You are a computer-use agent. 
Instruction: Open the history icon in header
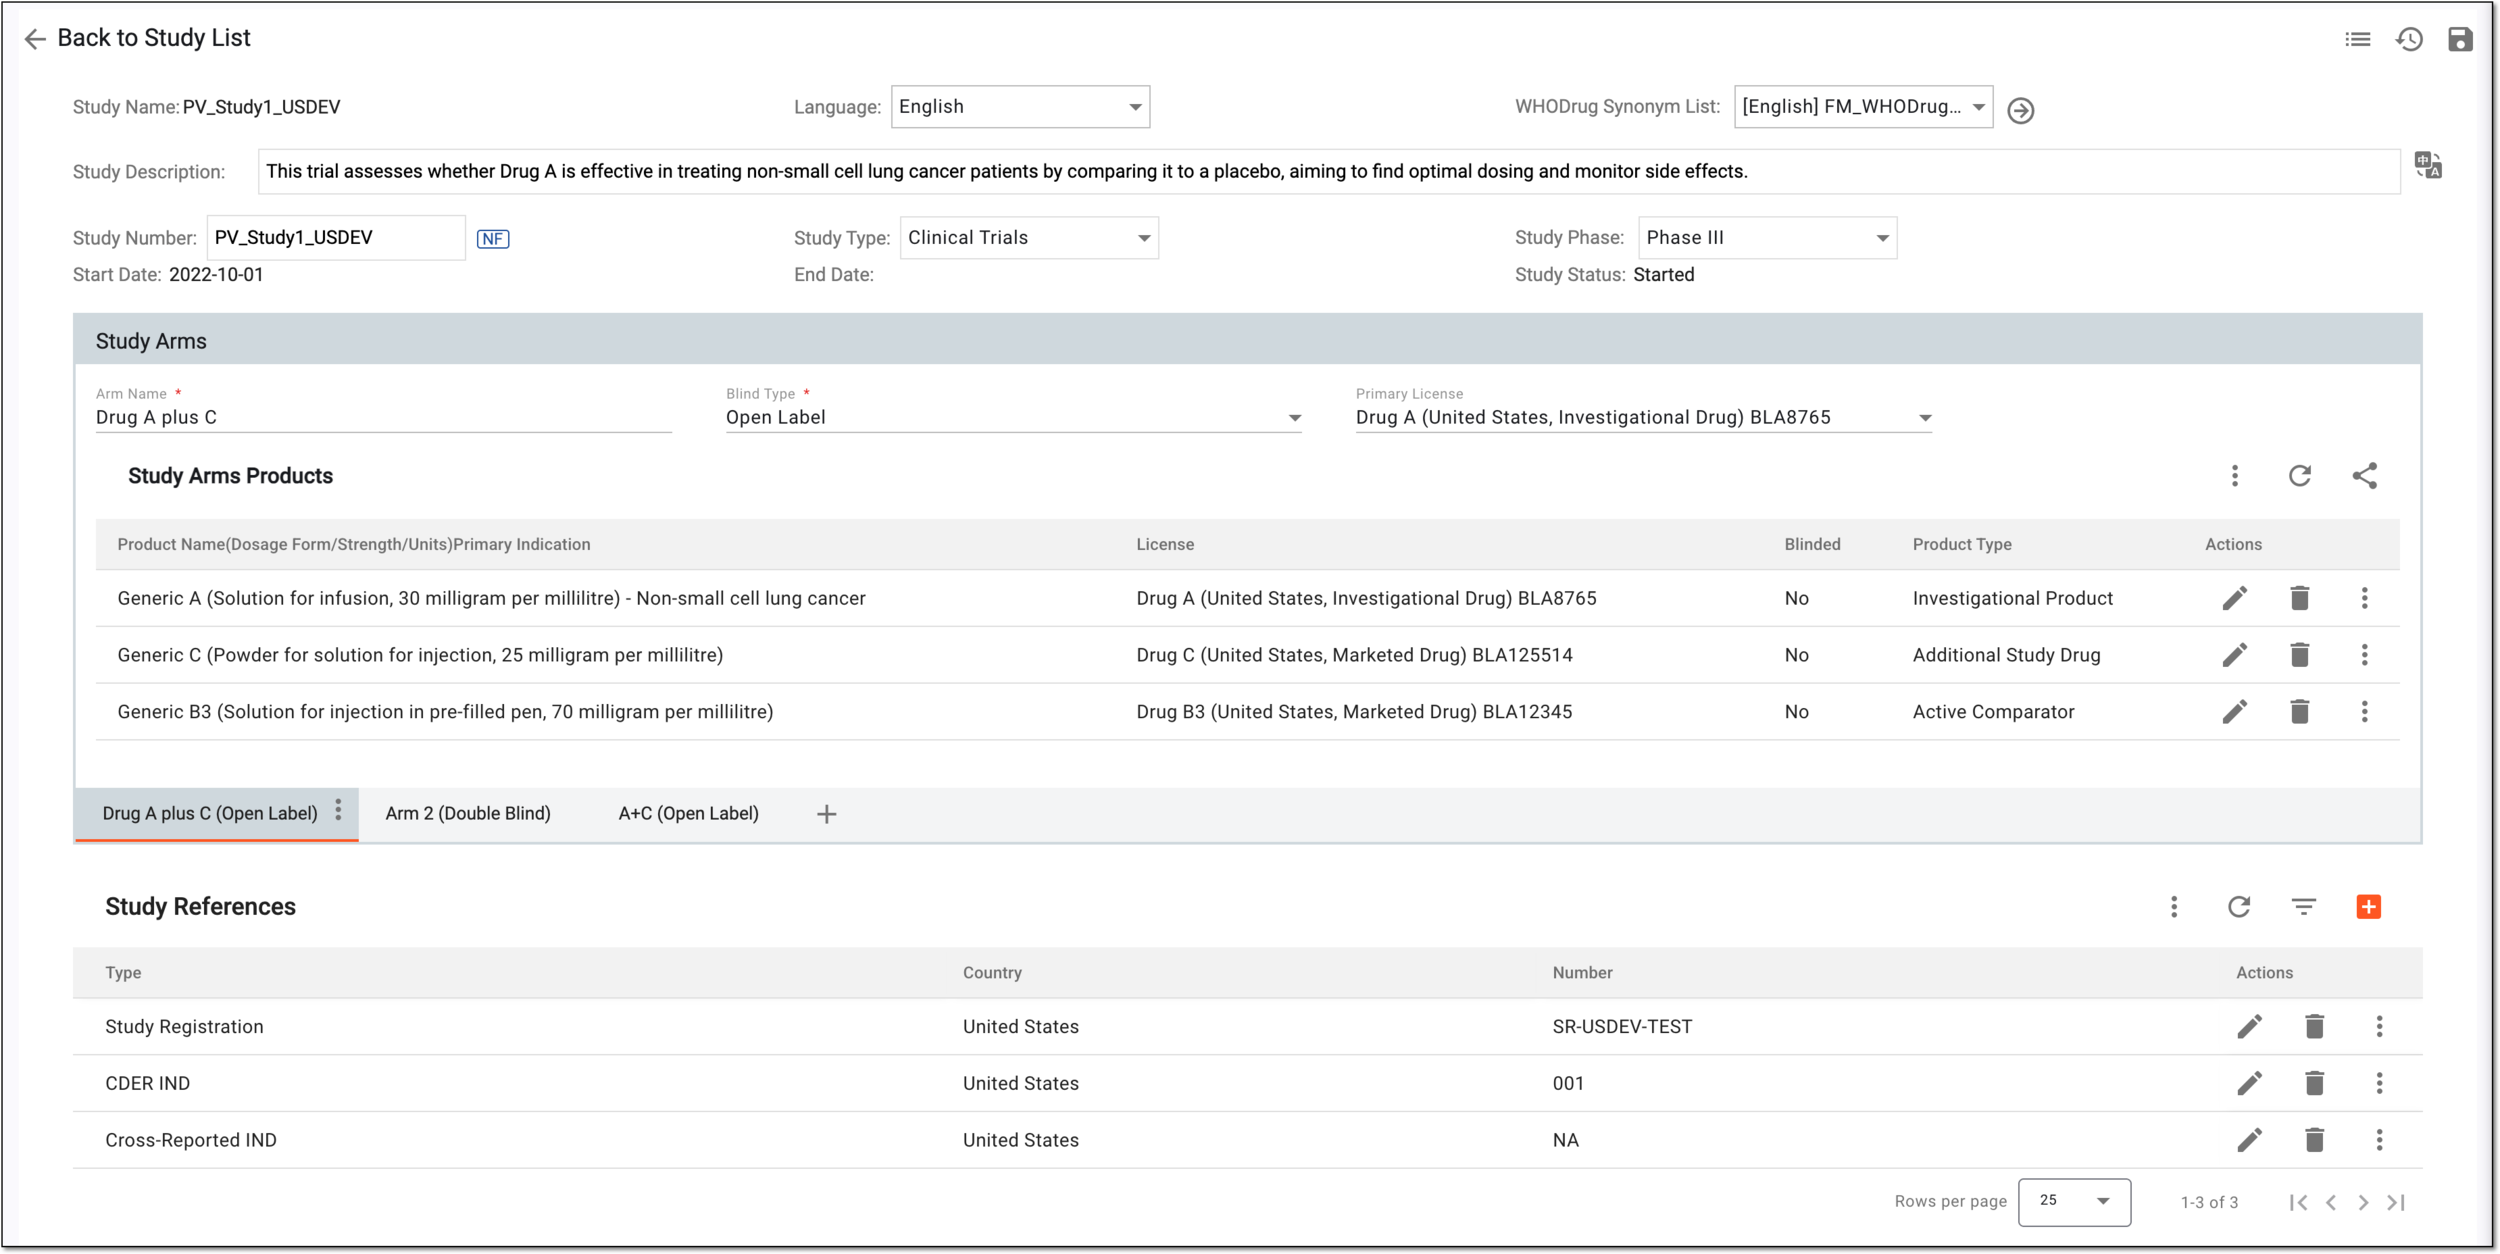(2409, 39)
